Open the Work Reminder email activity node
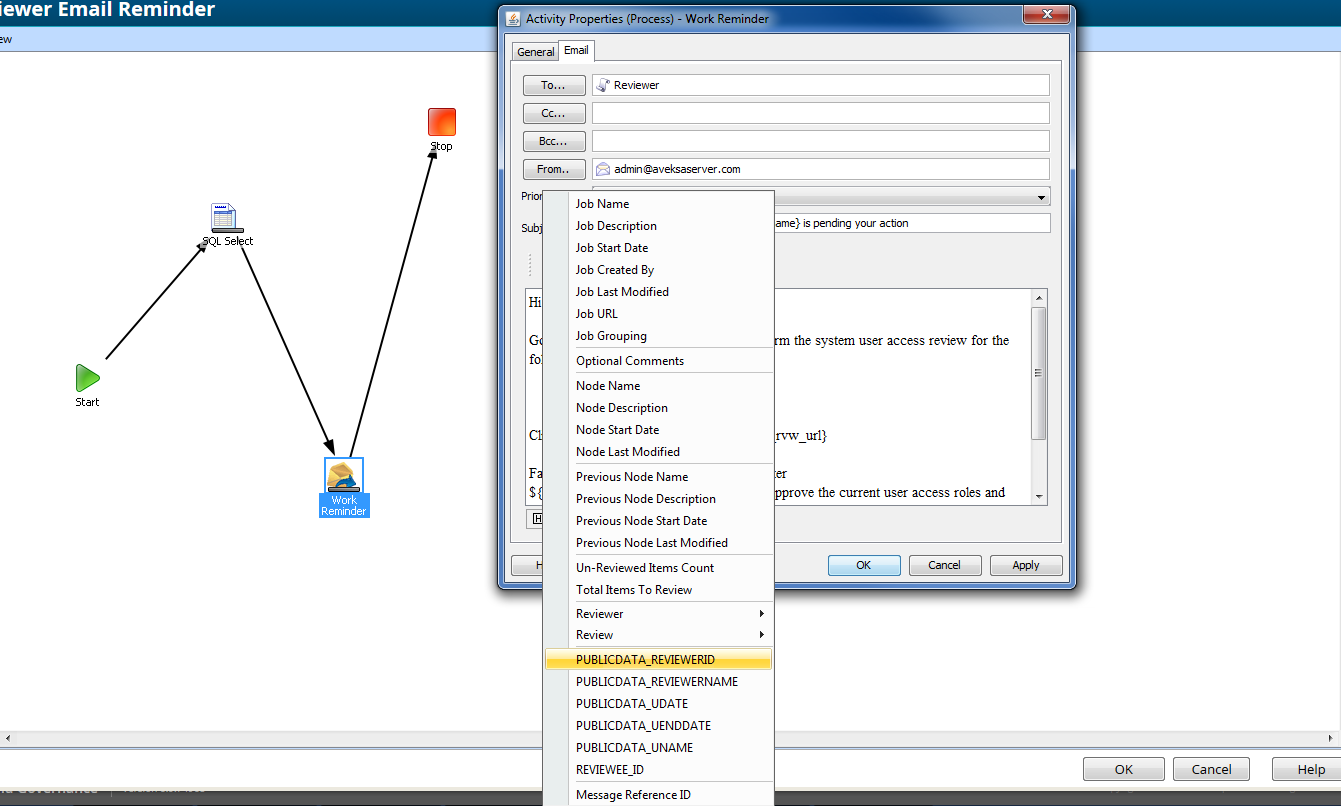1341x806 pixels. 344,473
